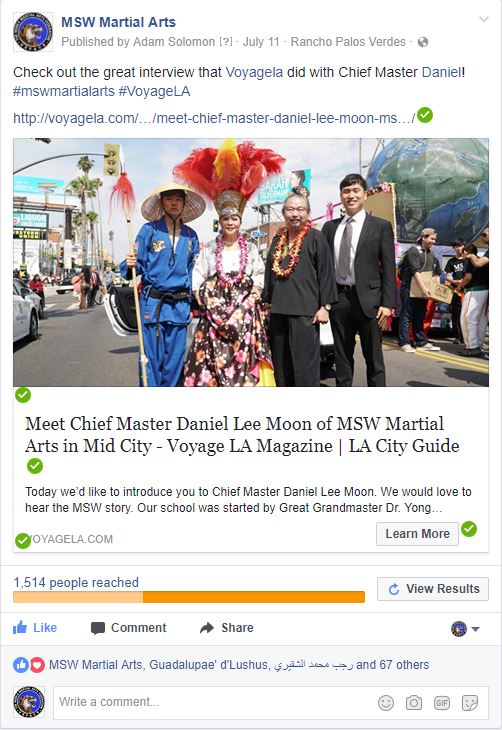Click the people reached orange progress bar

pyautogui.click(x=189, y=597)
